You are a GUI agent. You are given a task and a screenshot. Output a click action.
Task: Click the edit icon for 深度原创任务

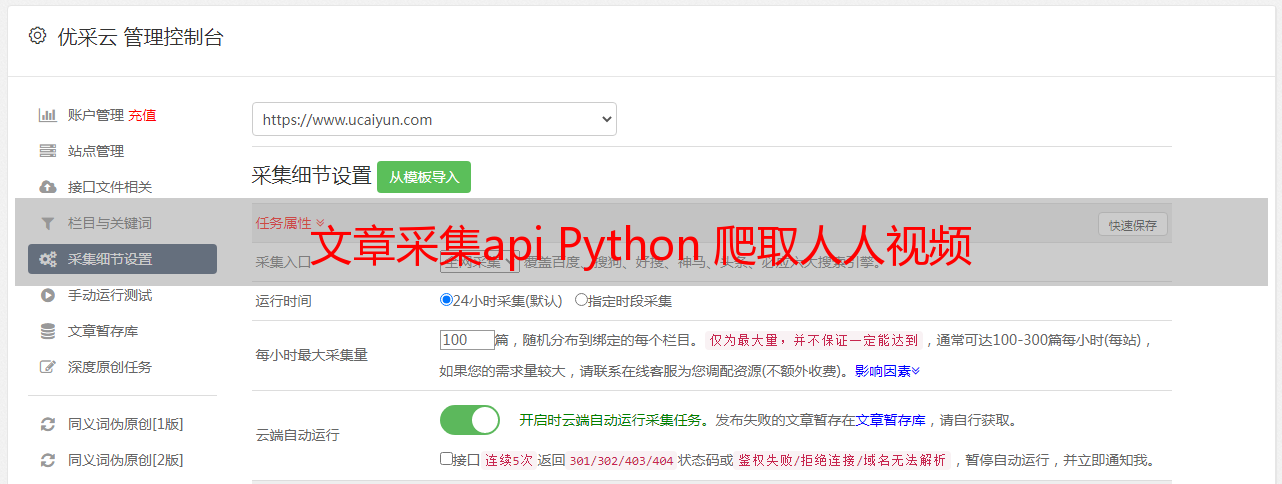tap(47, 367)
